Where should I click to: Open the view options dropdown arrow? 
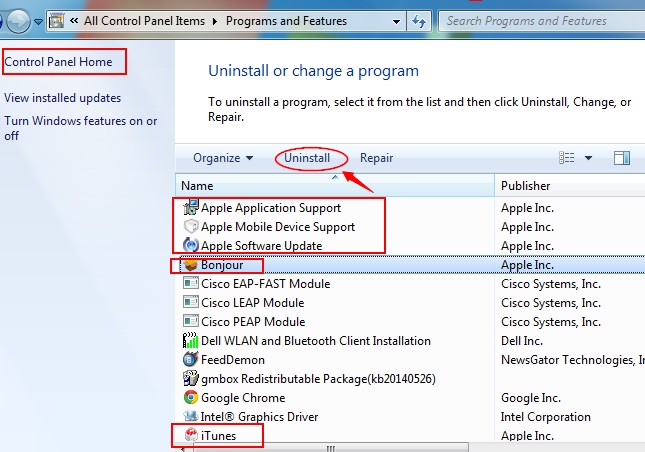click(588, 158)
